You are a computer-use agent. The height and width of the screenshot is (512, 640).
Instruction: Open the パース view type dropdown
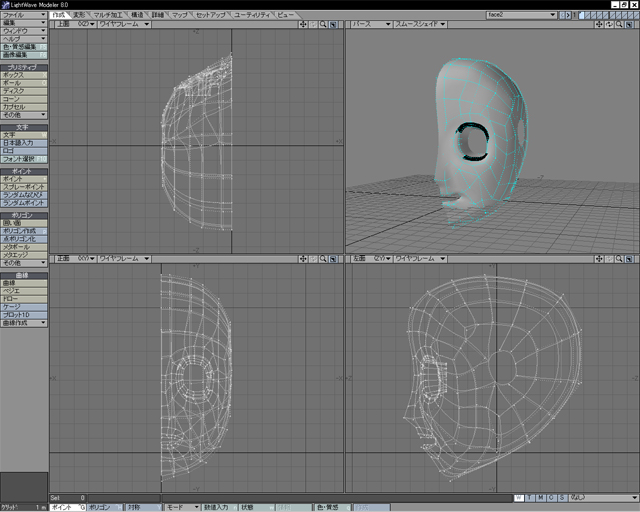click(x=369, y=24)
